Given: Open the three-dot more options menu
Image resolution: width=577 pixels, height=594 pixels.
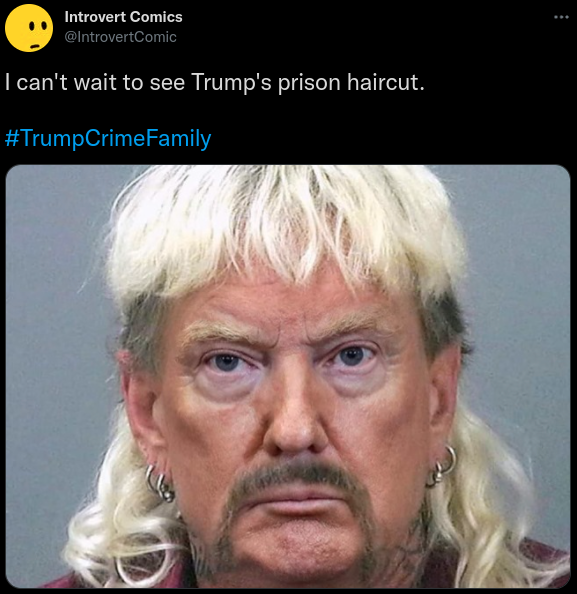Looking at the screenshot, I should point(561,17).
